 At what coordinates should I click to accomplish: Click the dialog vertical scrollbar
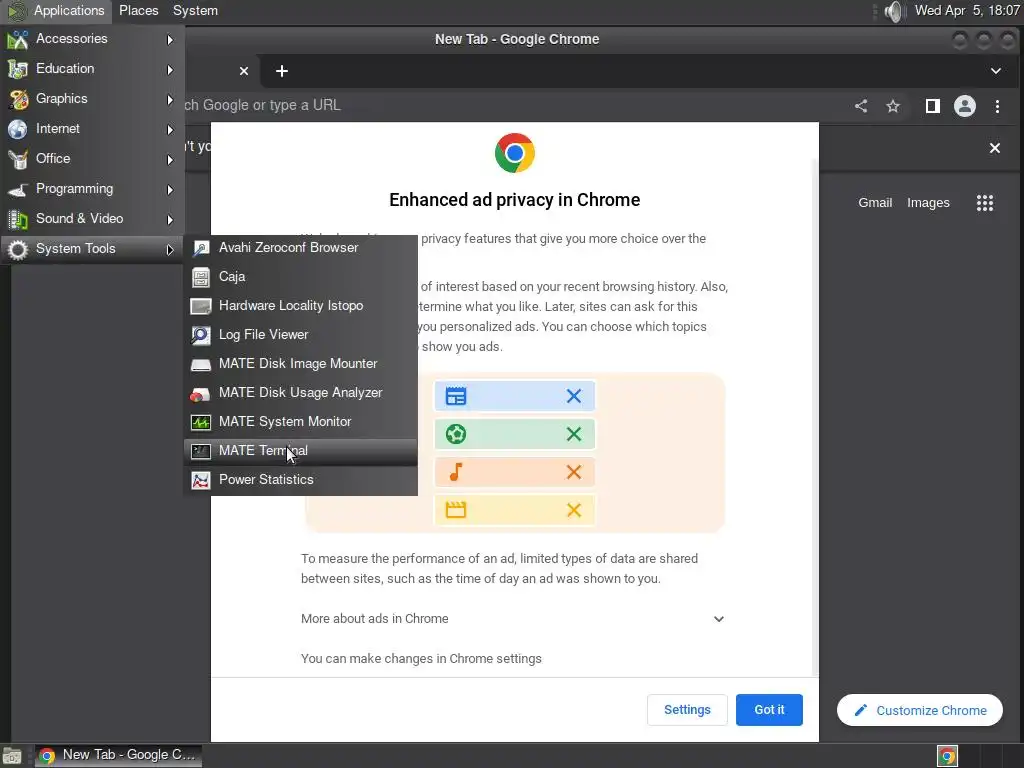[815, 418]
